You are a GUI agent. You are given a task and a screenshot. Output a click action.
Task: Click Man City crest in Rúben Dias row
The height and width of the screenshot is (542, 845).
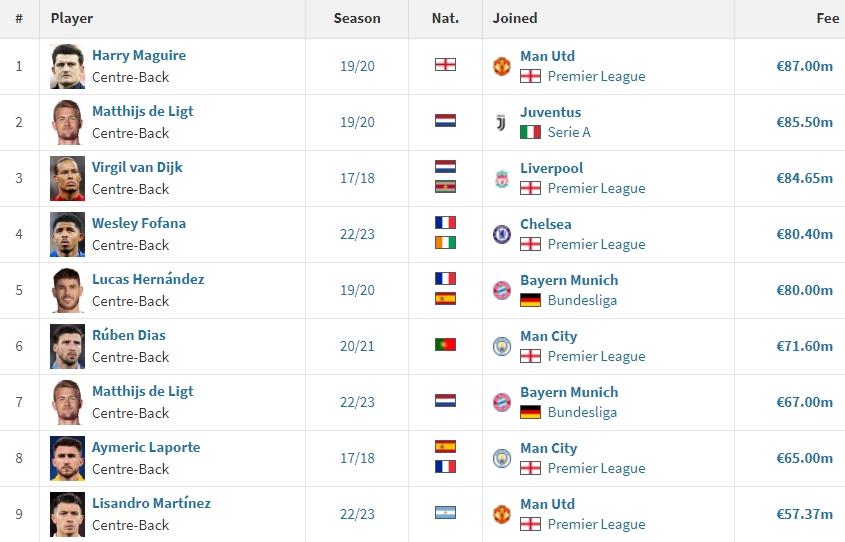(x=502, y=346)
